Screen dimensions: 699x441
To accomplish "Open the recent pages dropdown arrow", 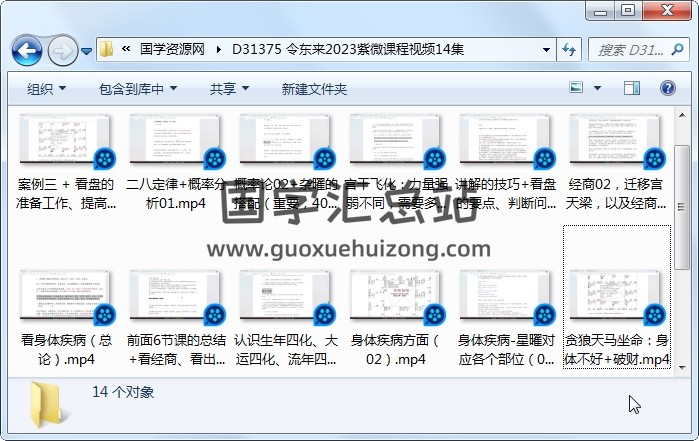I will (87, 51).
